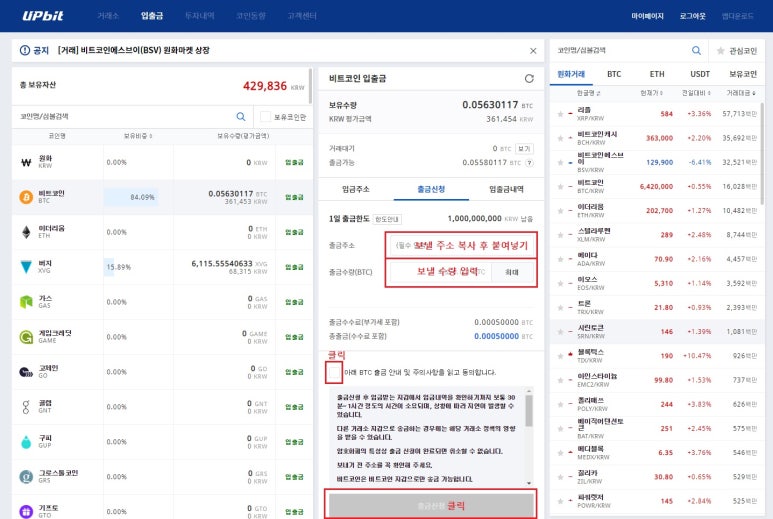Check the BTC withdrawal notice agreement checkbox

pyautogui.click(x=334, y=372)
